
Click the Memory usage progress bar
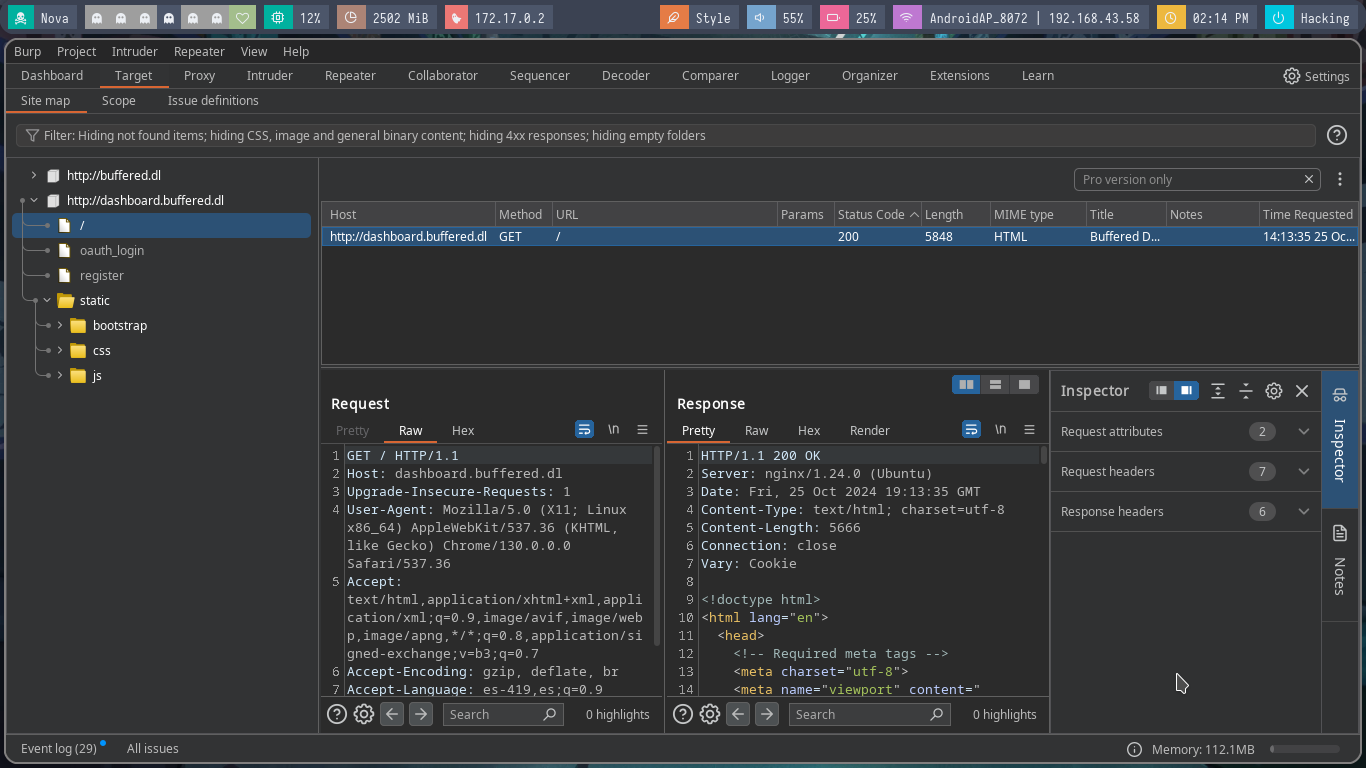[1304, 749]
